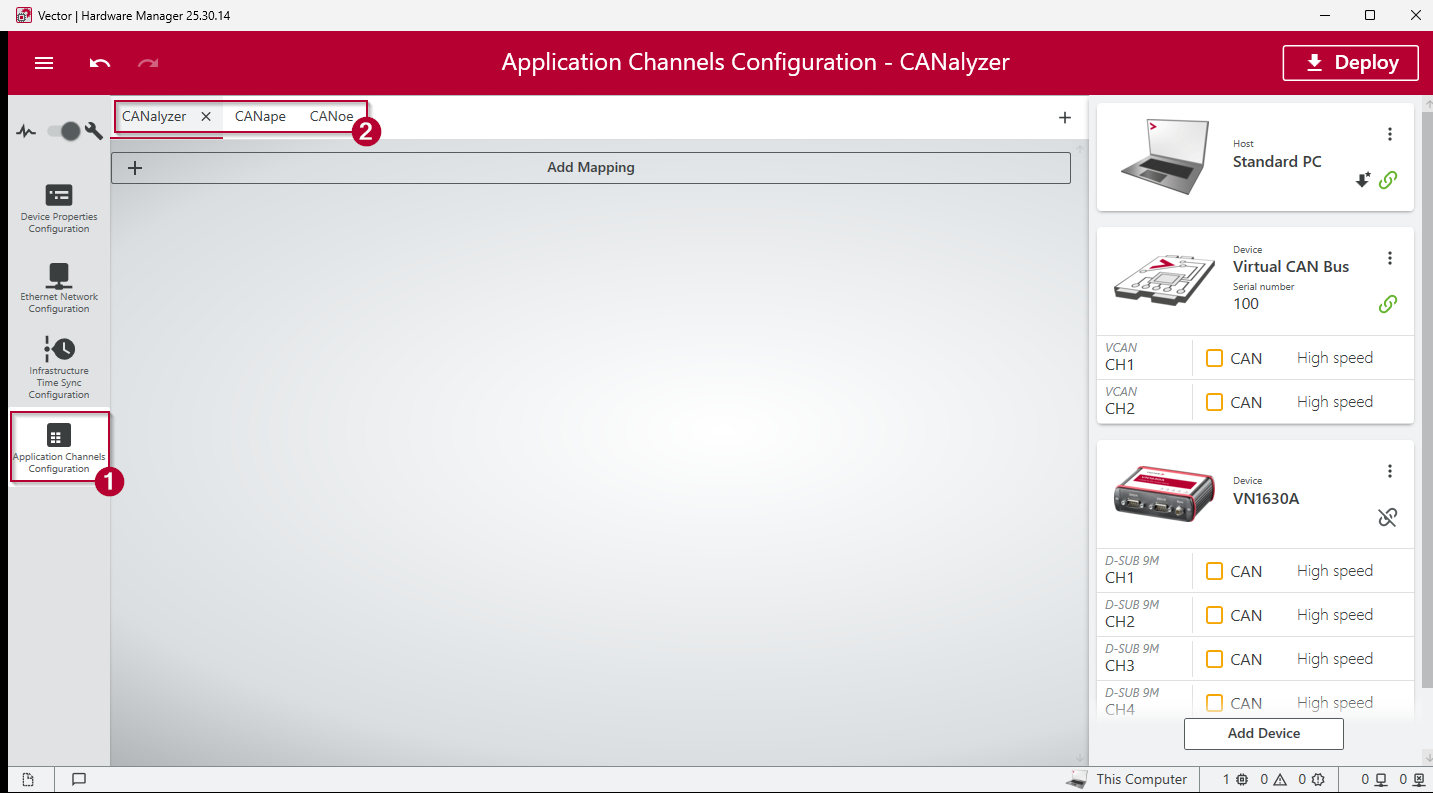Check the CAN box for VCAN CH1
This screenshot has width=1433, height=793.
tap(1214, 358)
